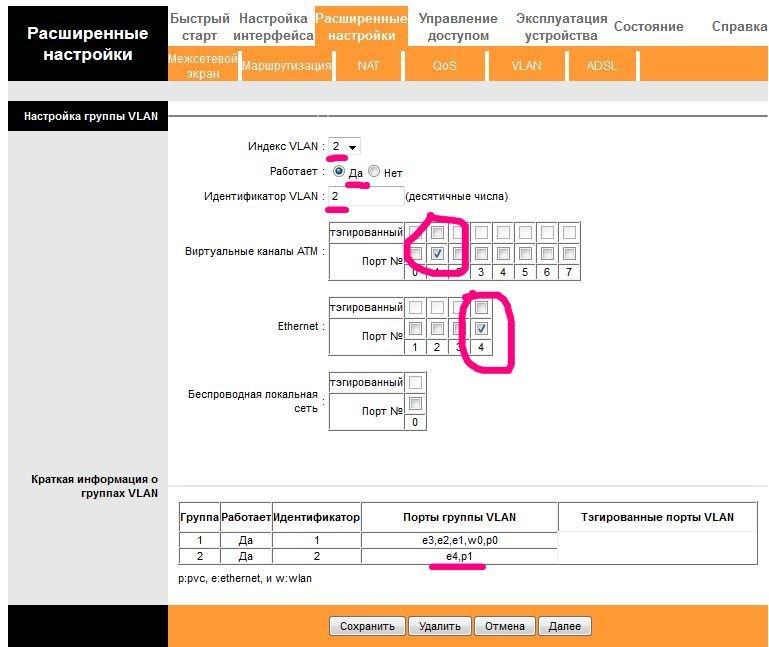The height and width of the screenshot is (647, 769).
Task: Click the Идентификатор VLAN input field
Action: coord(365,196)
